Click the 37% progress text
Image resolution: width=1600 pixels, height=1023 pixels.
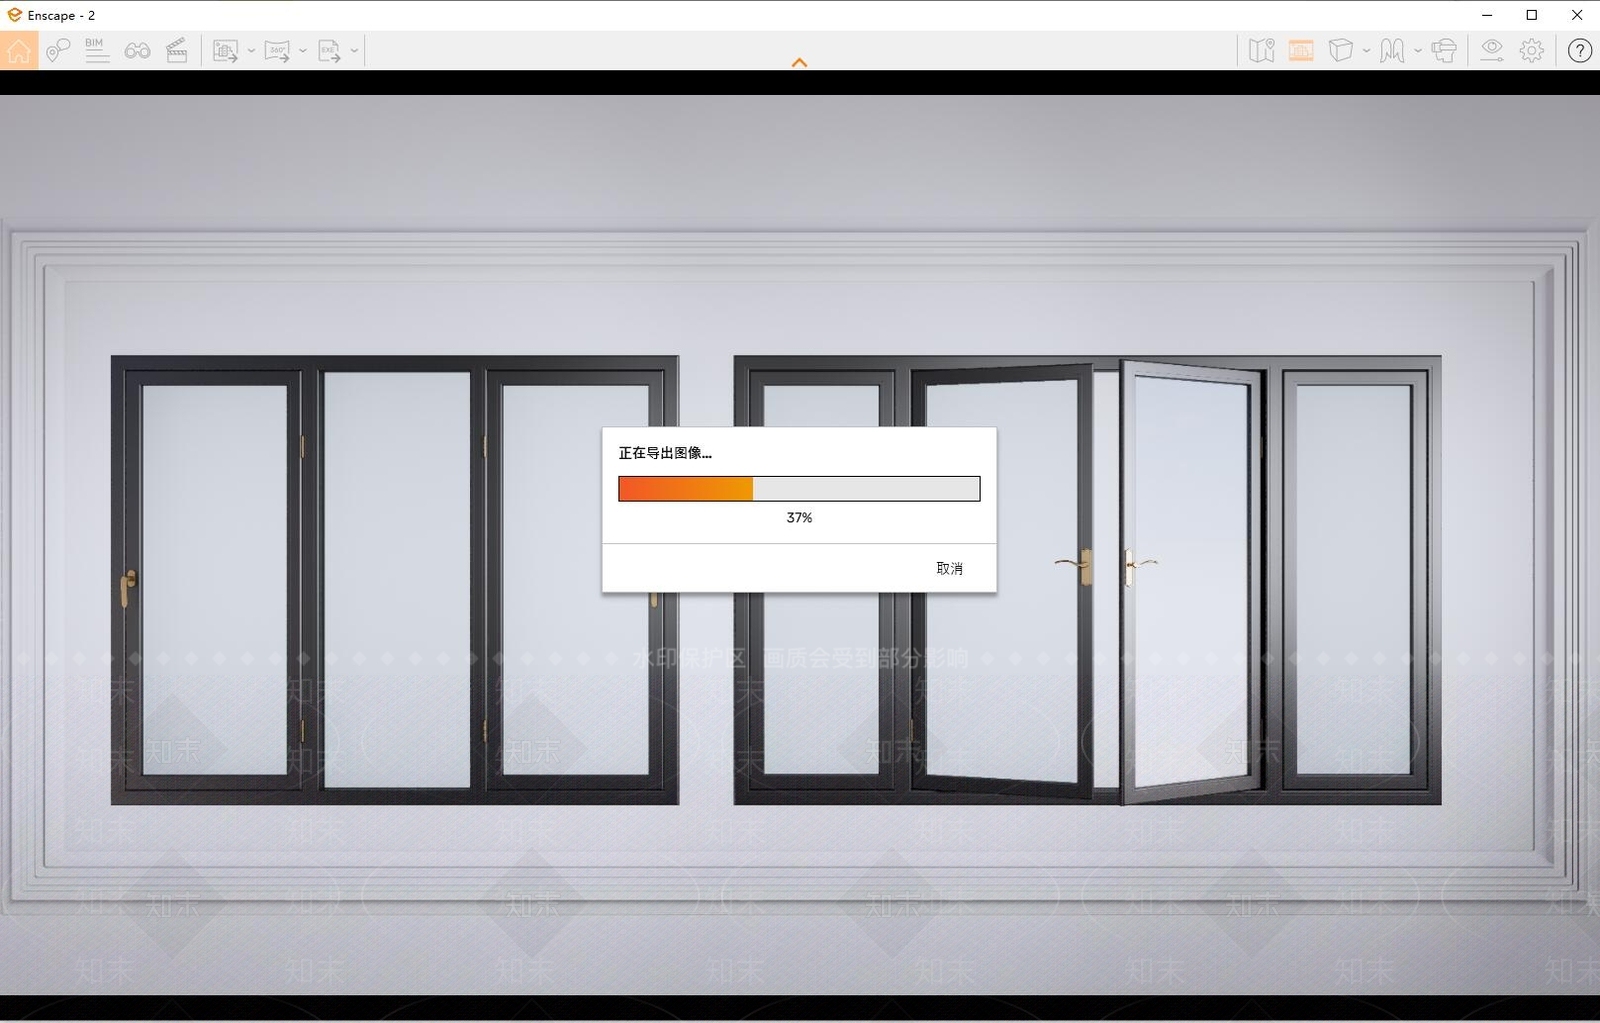pos(799,517)
